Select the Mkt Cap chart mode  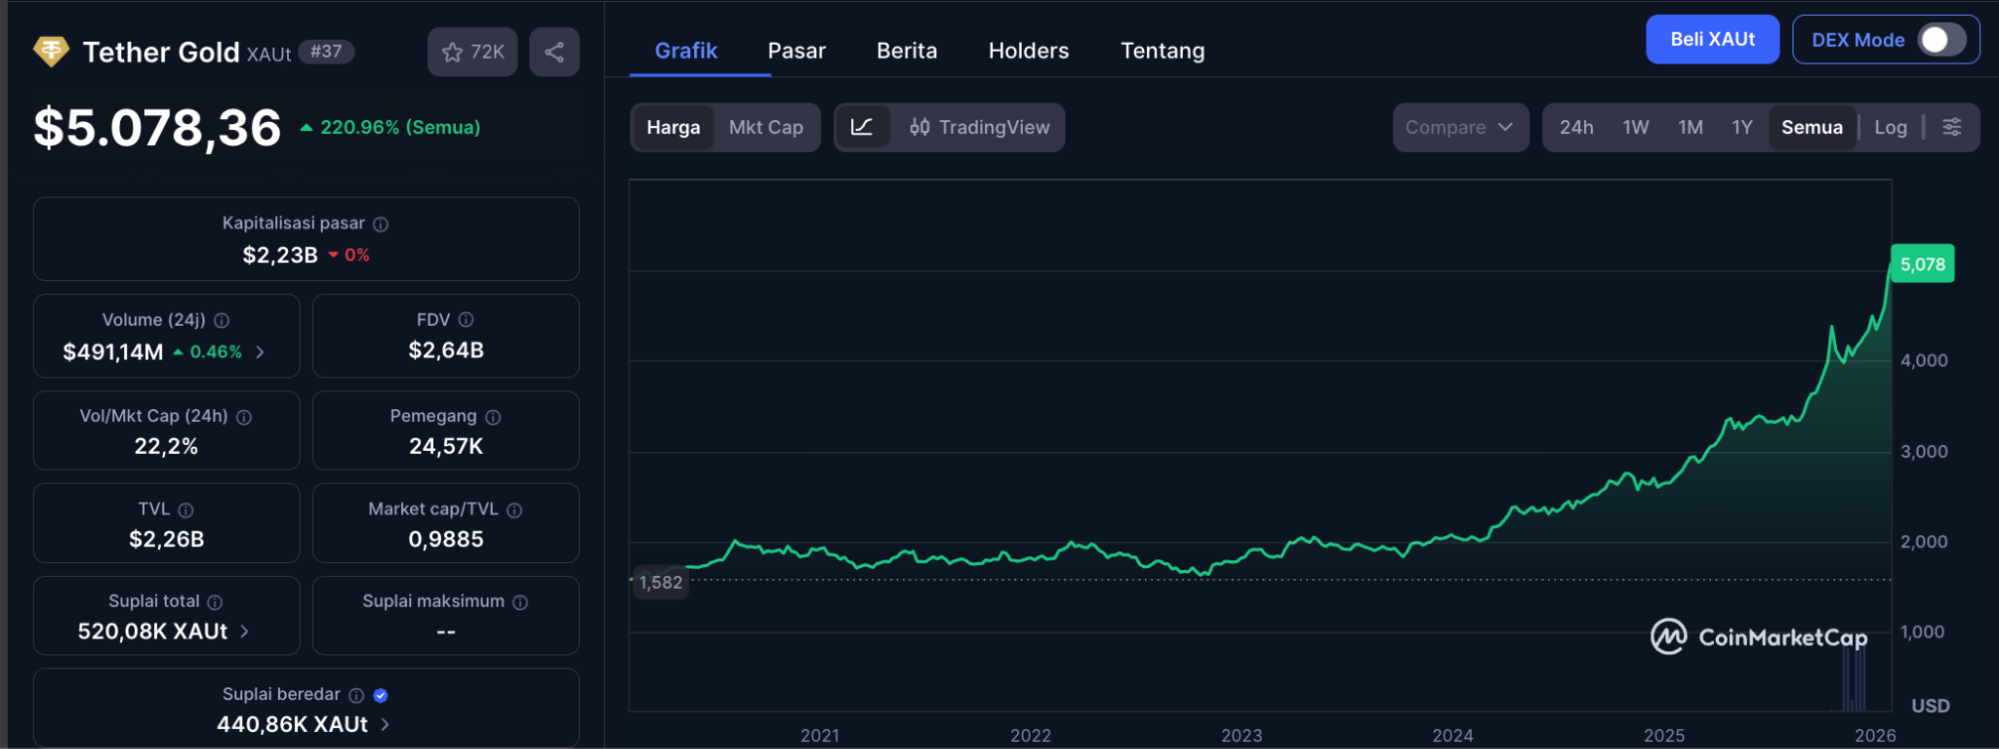tap(766, 127)
